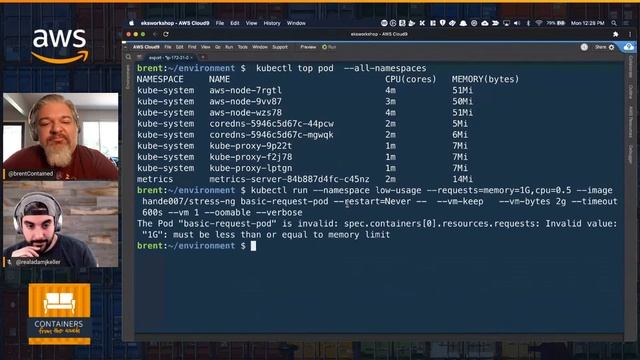Add a new tab with the plus icon
This screenshot has width=640, height=360.
(x=202, y=57)
